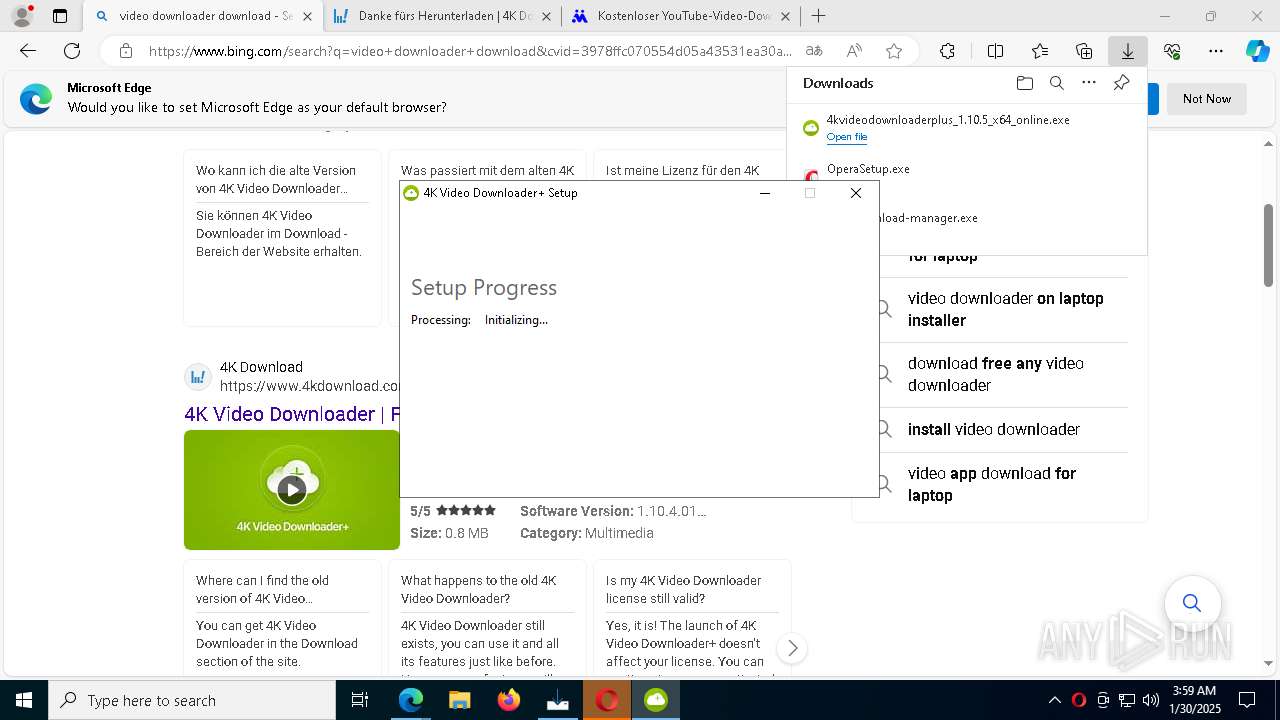Open the favorites list icon
Image resolution: width=1280 pixels, height=720 pixels.
point(1040,51)
